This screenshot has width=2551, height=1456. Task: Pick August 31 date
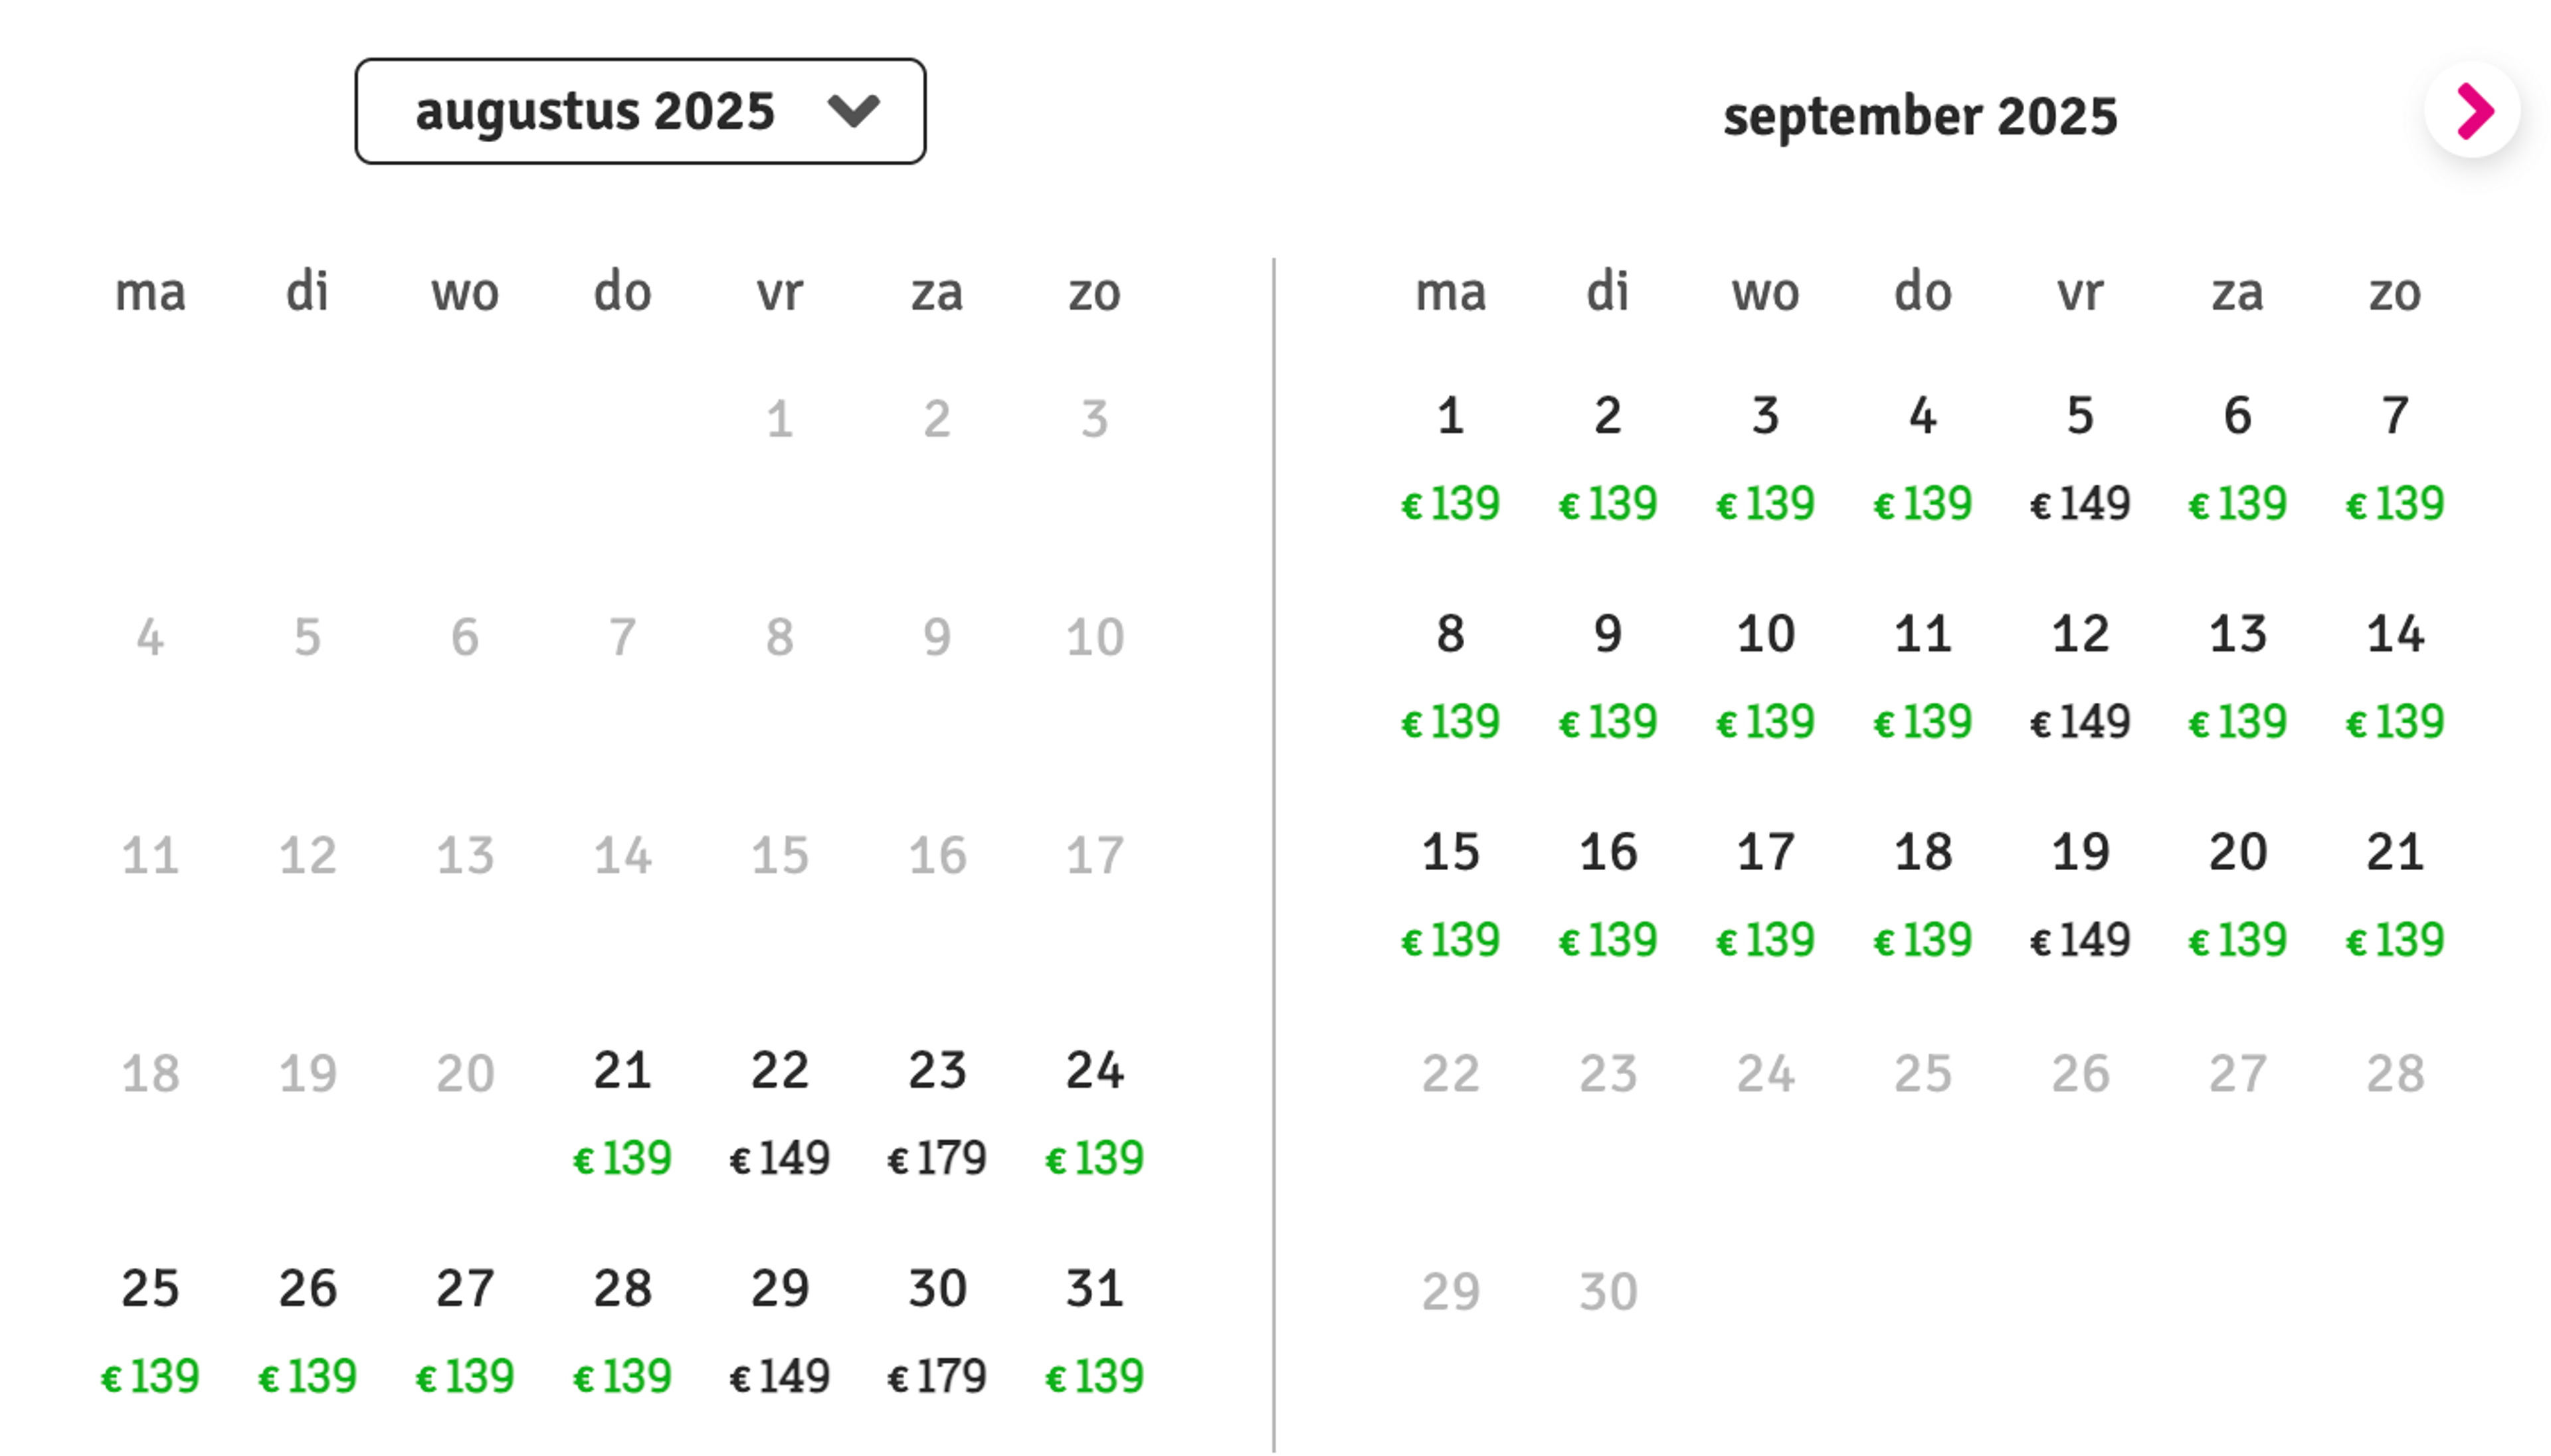[1094, 1330]
